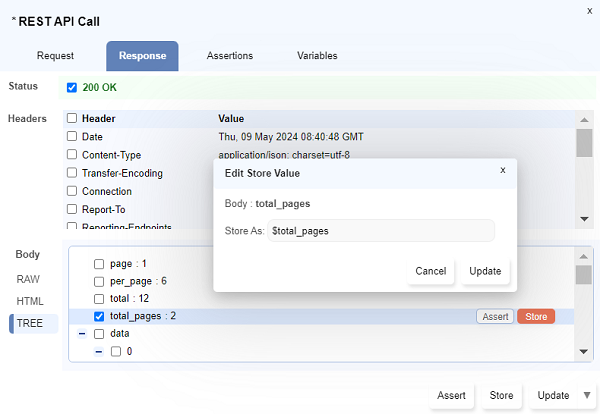Screen dimensions: 600x414
Task: Open the Assertions tab
Action: click(229, 56)
